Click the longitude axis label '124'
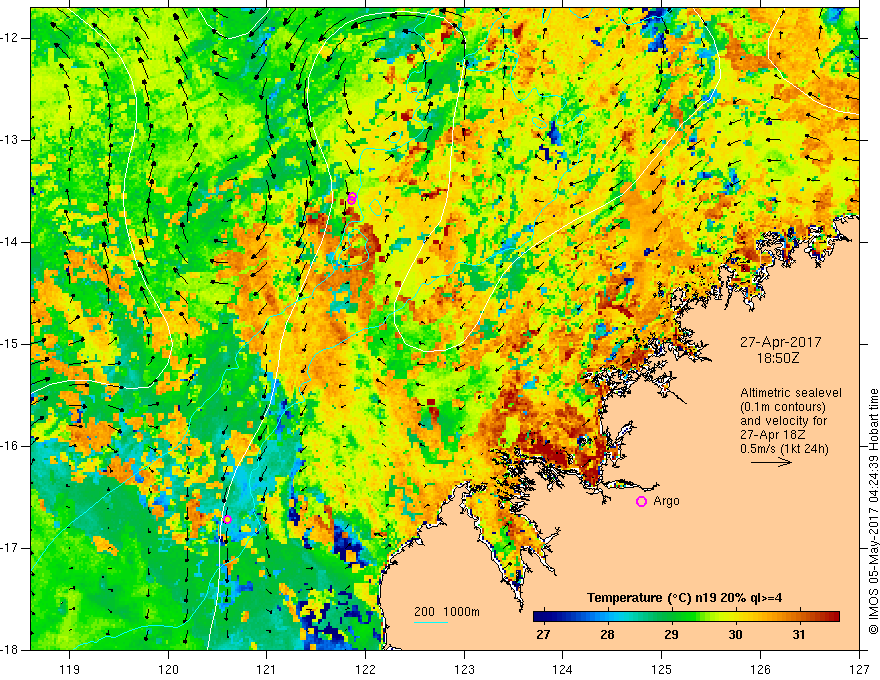880x680 pixels. 563,669
